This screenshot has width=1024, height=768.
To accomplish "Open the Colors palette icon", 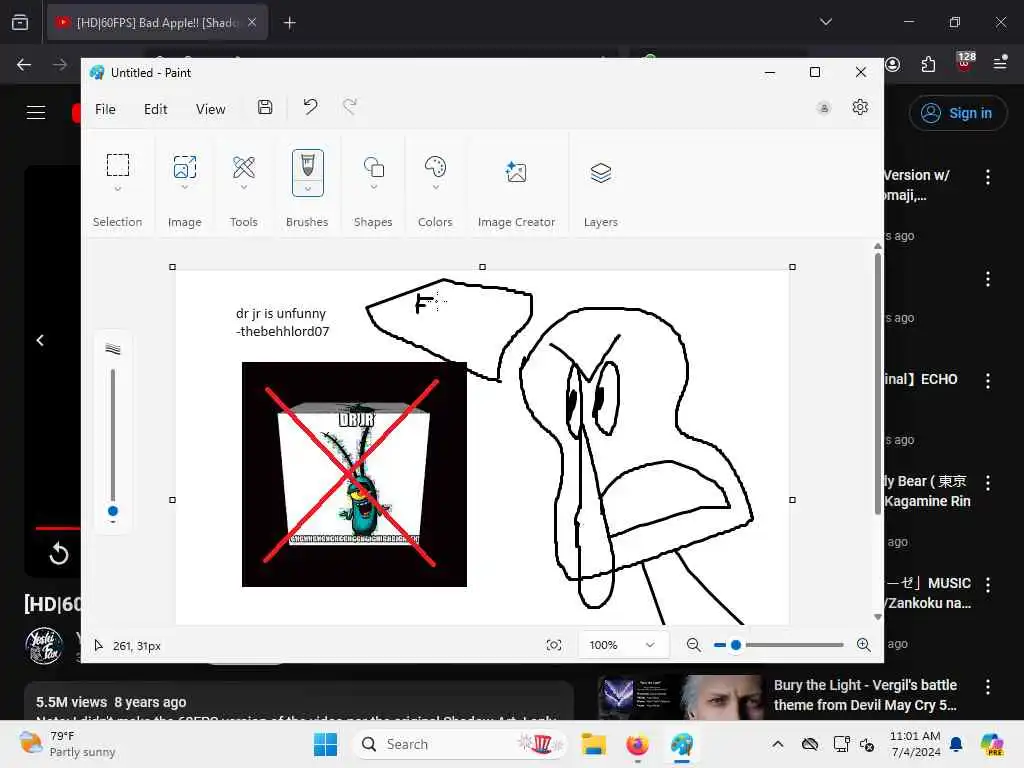I will (x=436, y=167).
